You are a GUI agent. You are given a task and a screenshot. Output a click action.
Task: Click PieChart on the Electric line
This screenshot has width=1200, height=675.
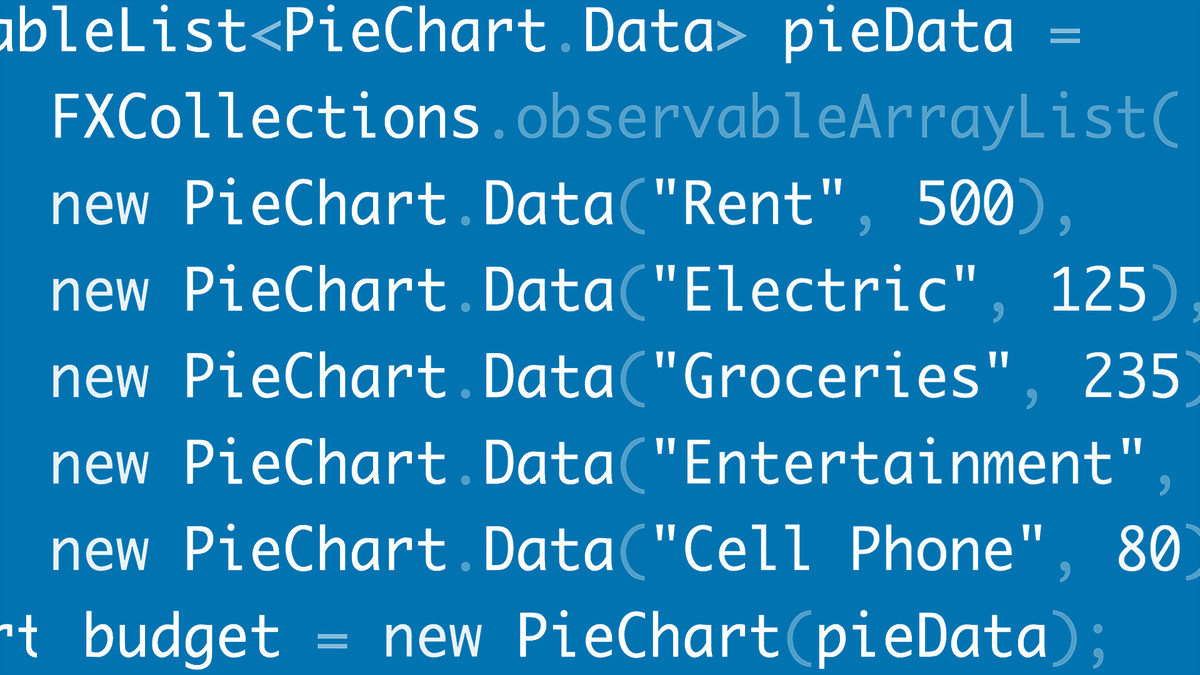point(316,291)
